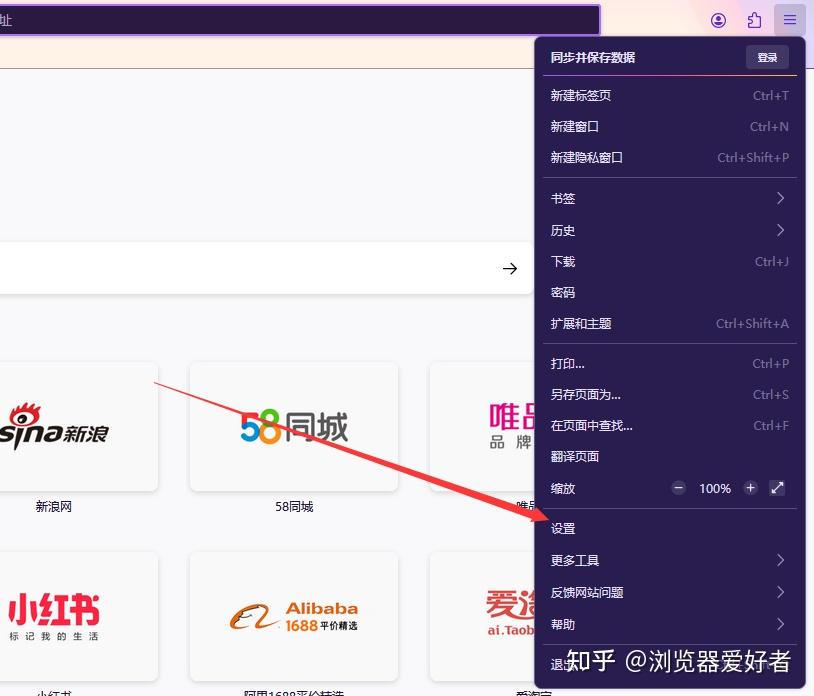Zoom in with the plus button
The image size is (814, 696).
pos(750,488)
